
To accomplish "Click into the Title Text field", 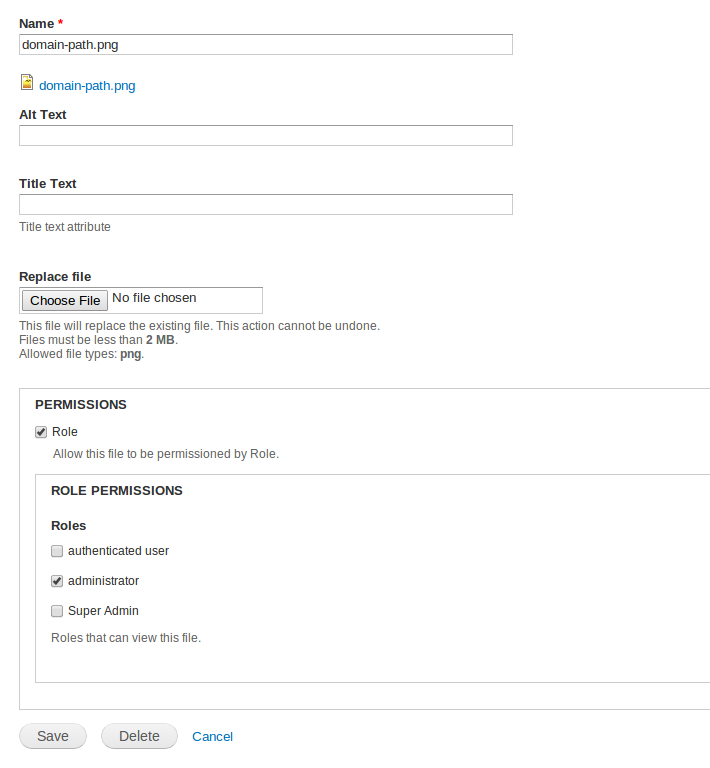I will (266, 205).
